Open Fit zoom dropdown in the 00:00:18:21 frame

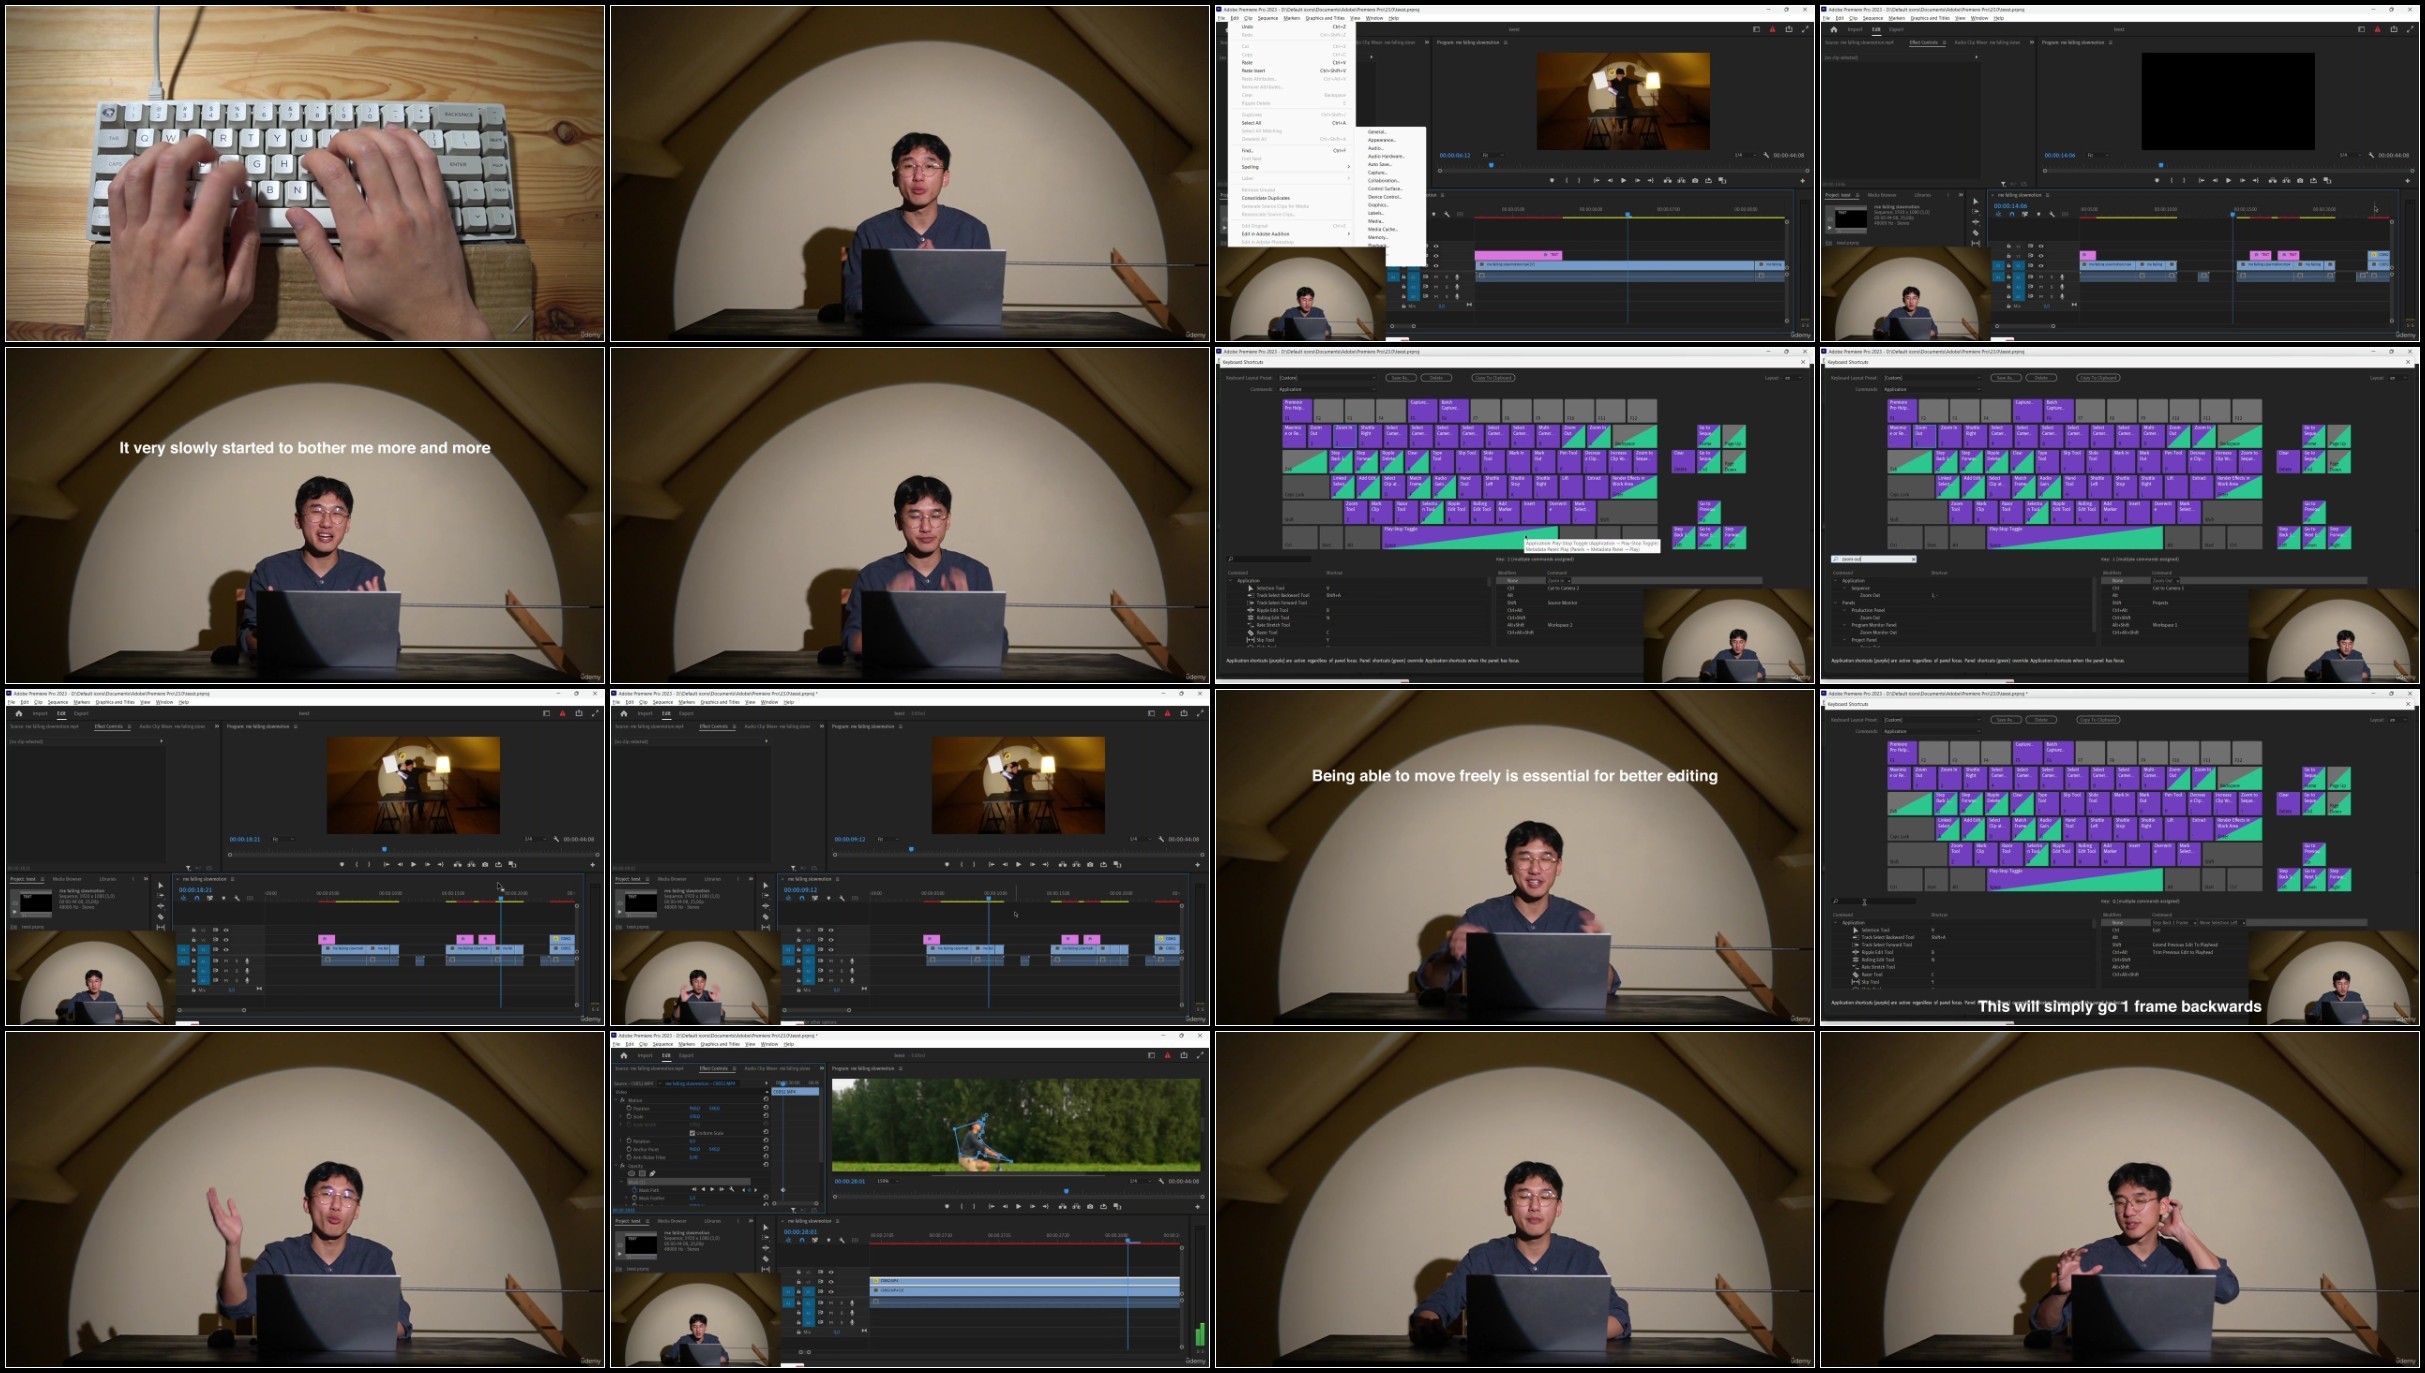click(284, 839)
